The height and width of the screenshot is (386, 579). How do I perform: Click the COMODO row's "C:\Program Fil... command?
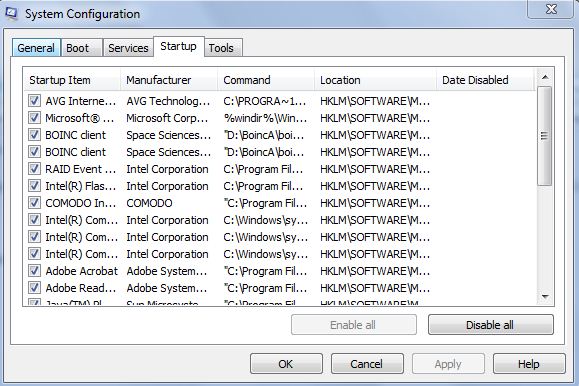[x=265, y=203]
